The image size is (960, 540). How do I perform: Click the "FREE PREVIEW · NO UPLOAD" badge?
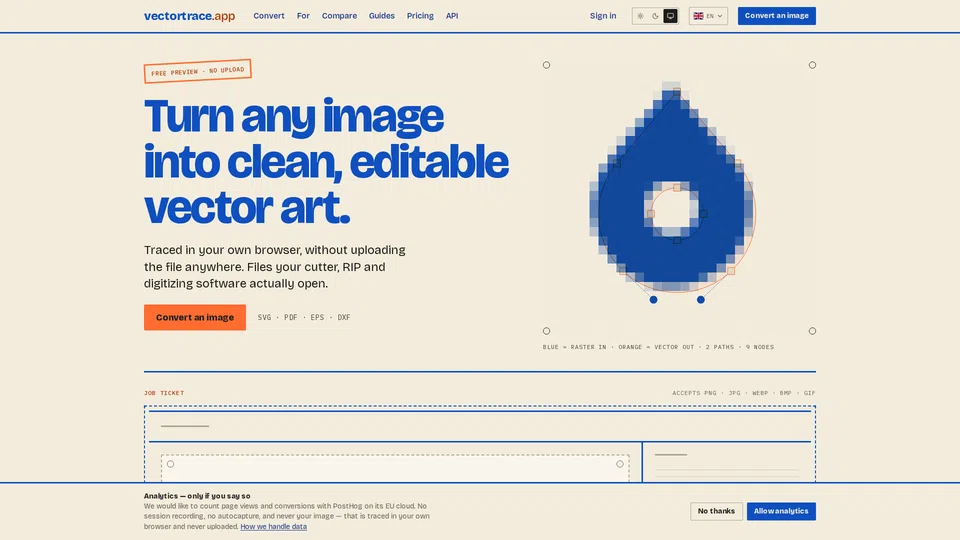tap(197, 71)
